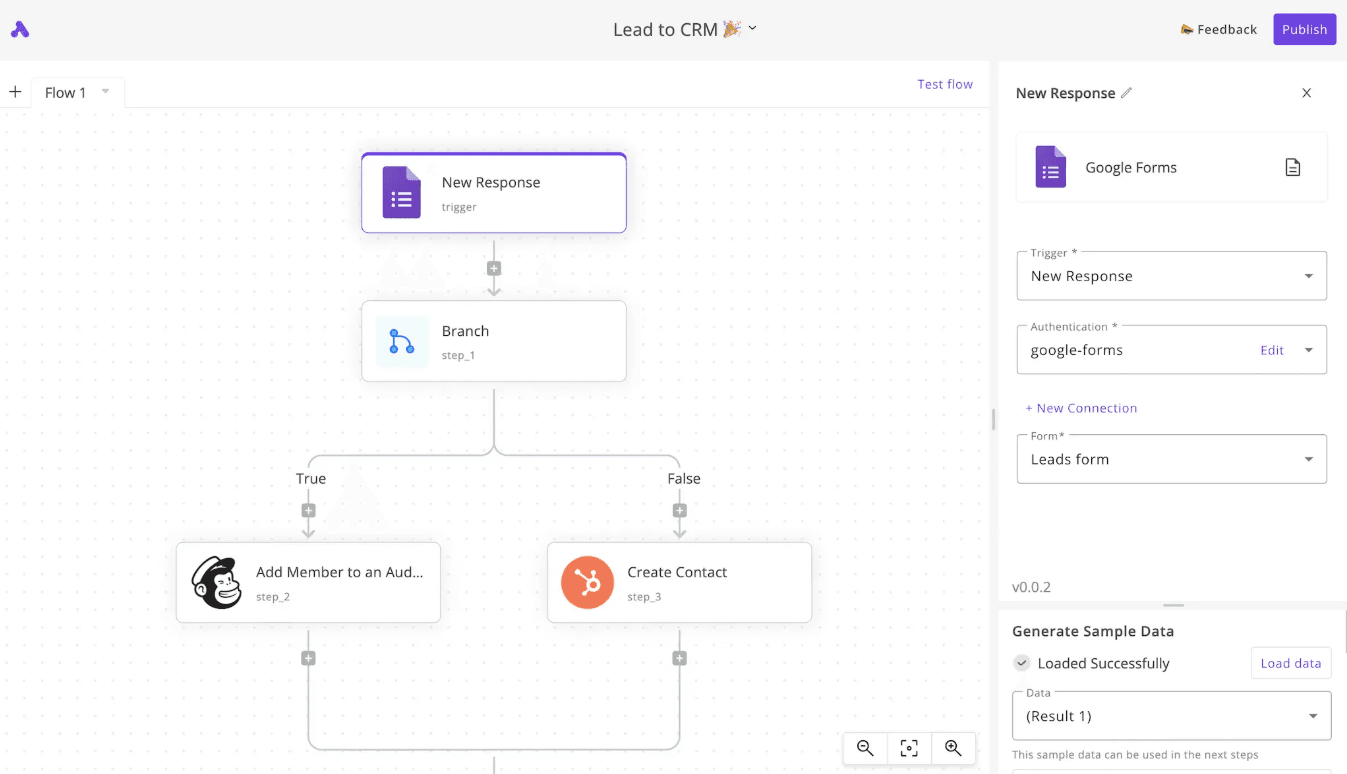
Task: Click the zoom-out icon on the canvas
Action: pyautogui.click(x=864, y=748)
